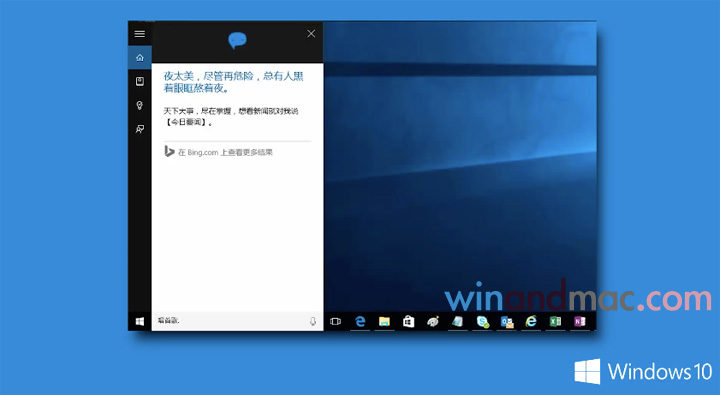Open File Explorer from the taskbar
The image size is (720, 395).
pyautogui.click(x=384, y=322)
